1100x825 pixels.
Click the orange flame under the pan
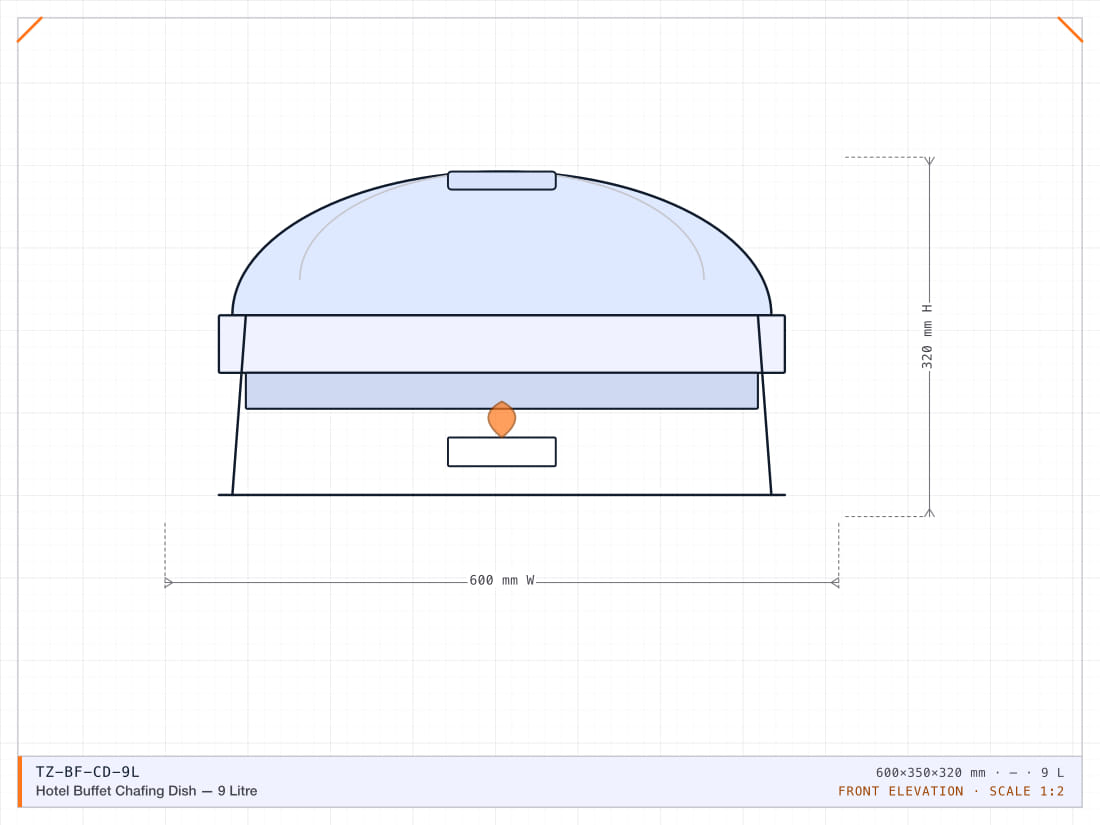(x=502, y=419)
